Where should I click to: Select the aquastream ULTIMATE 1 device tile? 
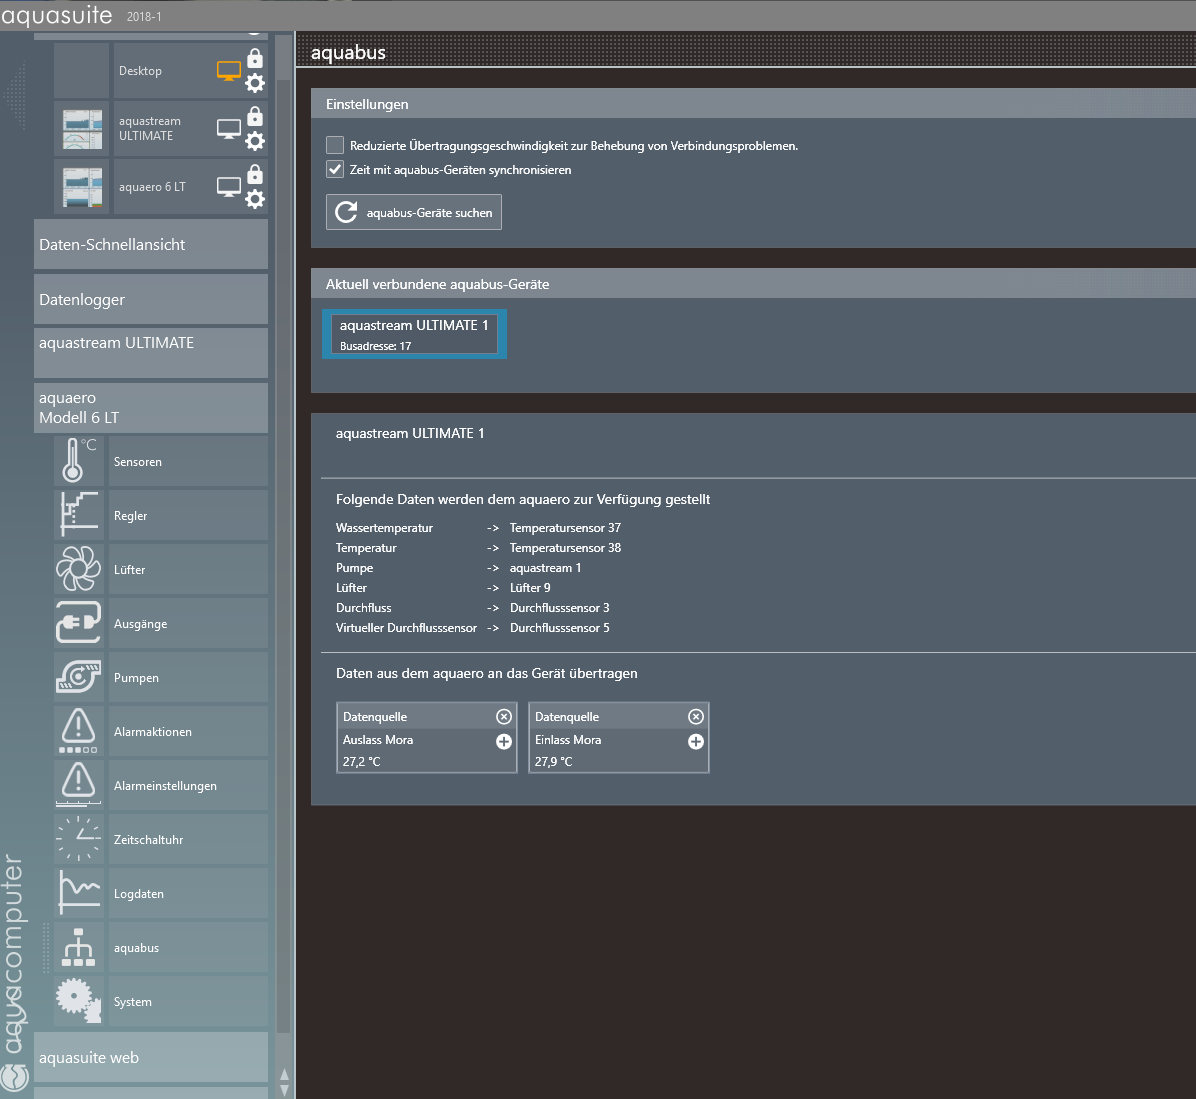coord(414,334)
